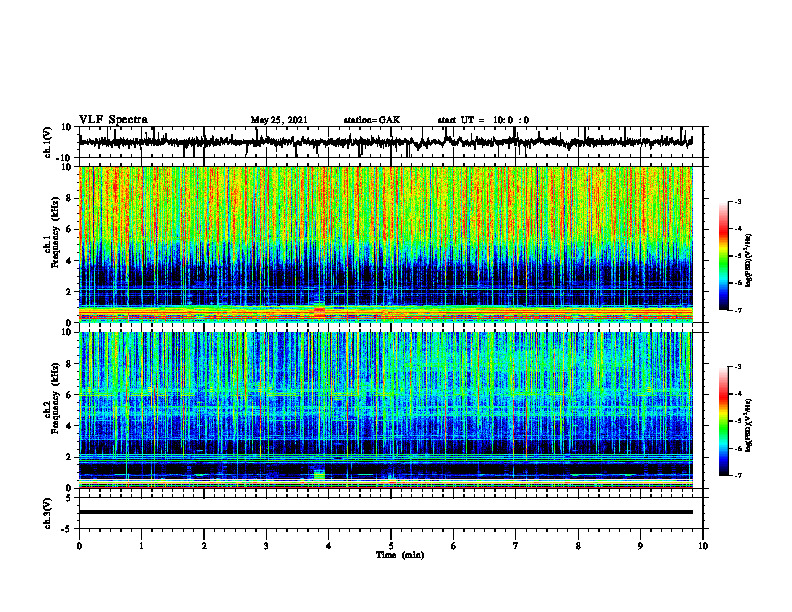Click the ch.1 colorbar "log(PSD)" units label

[x=748, y=261]
